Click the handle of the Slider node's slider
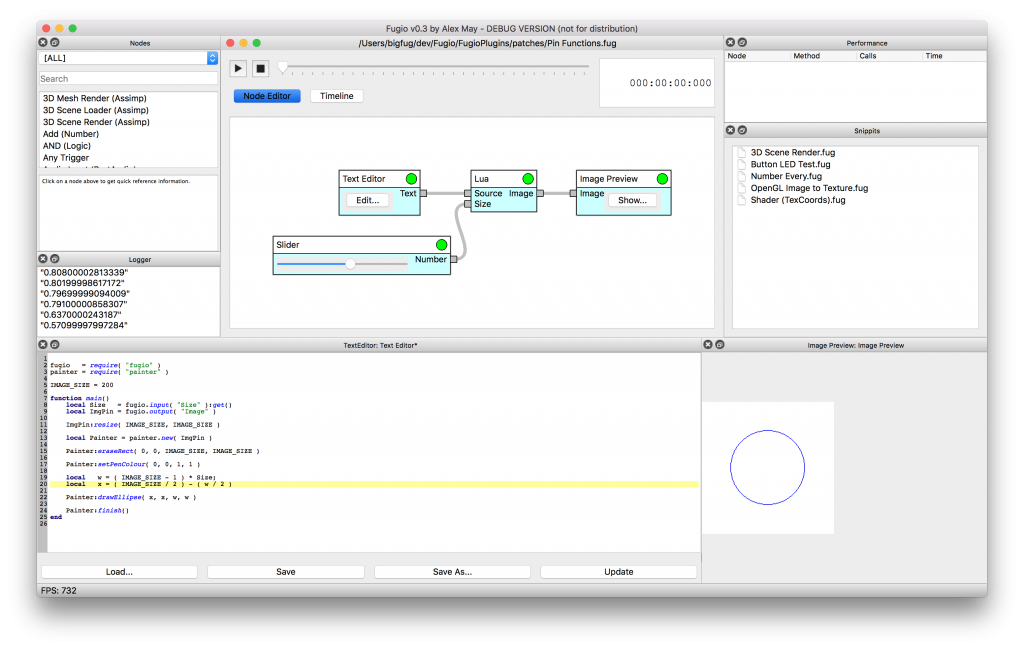The width and height of the screenshot is (1024, 650). point(350,264)
